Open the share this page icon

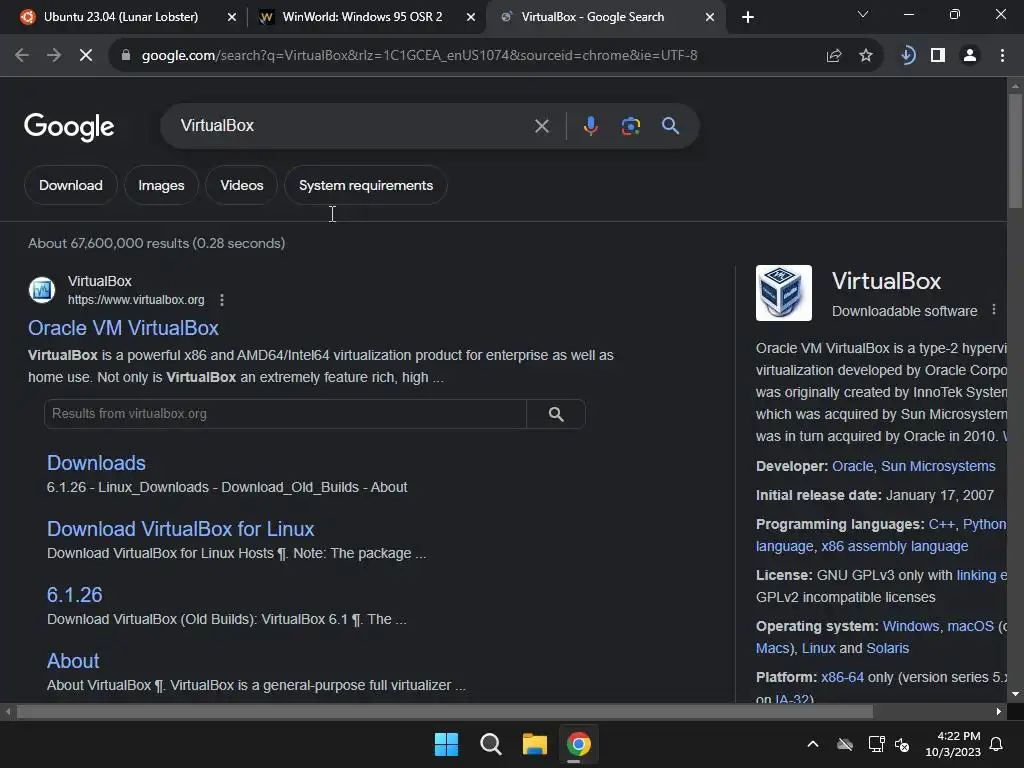coord(834,56)
